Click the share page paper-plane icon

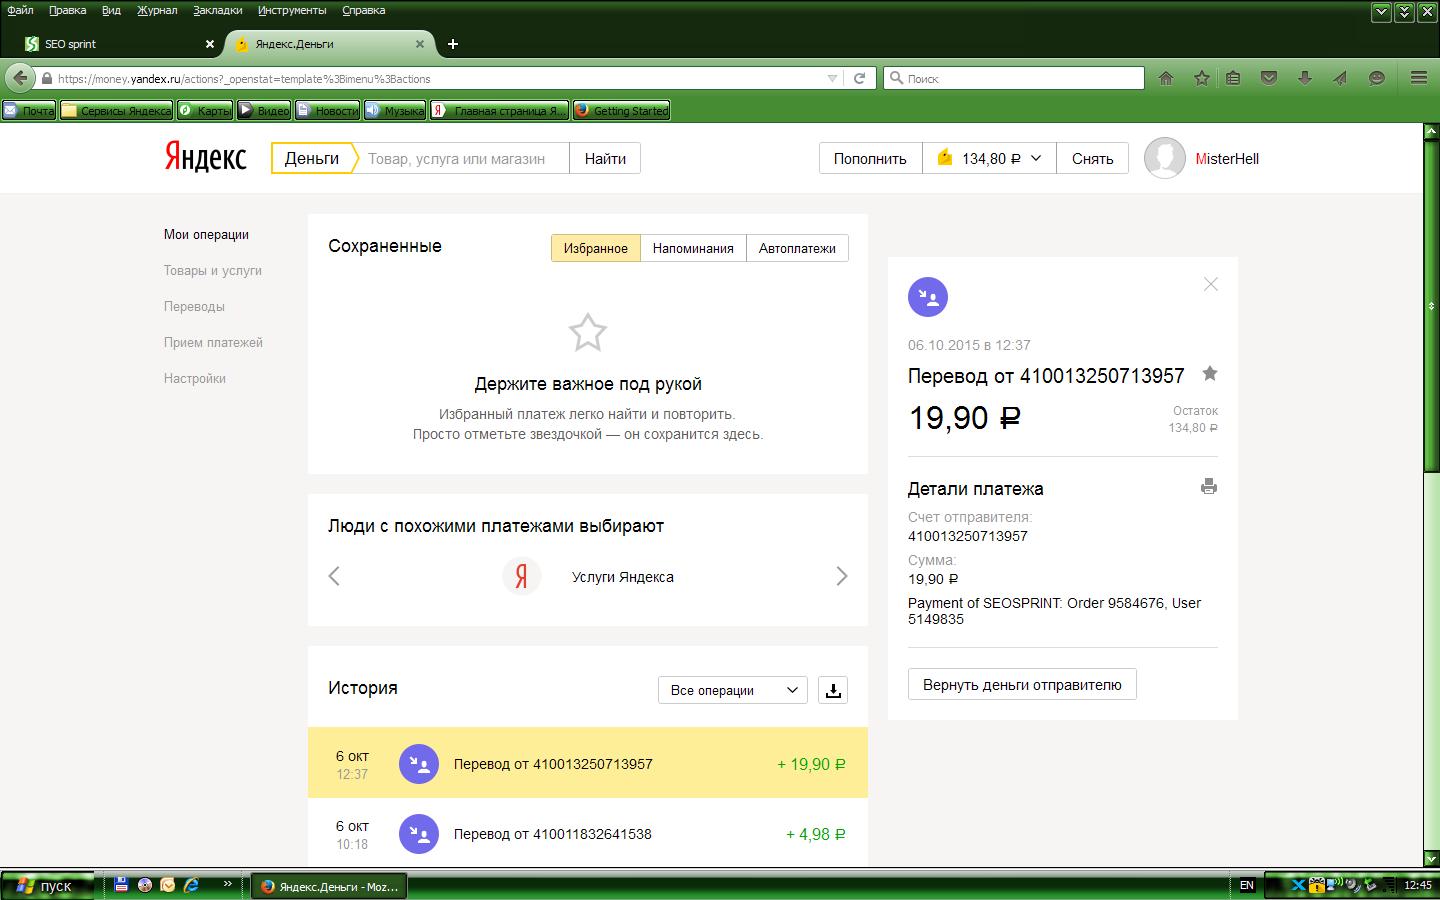pyautogui.click(x=1340, y=78)
